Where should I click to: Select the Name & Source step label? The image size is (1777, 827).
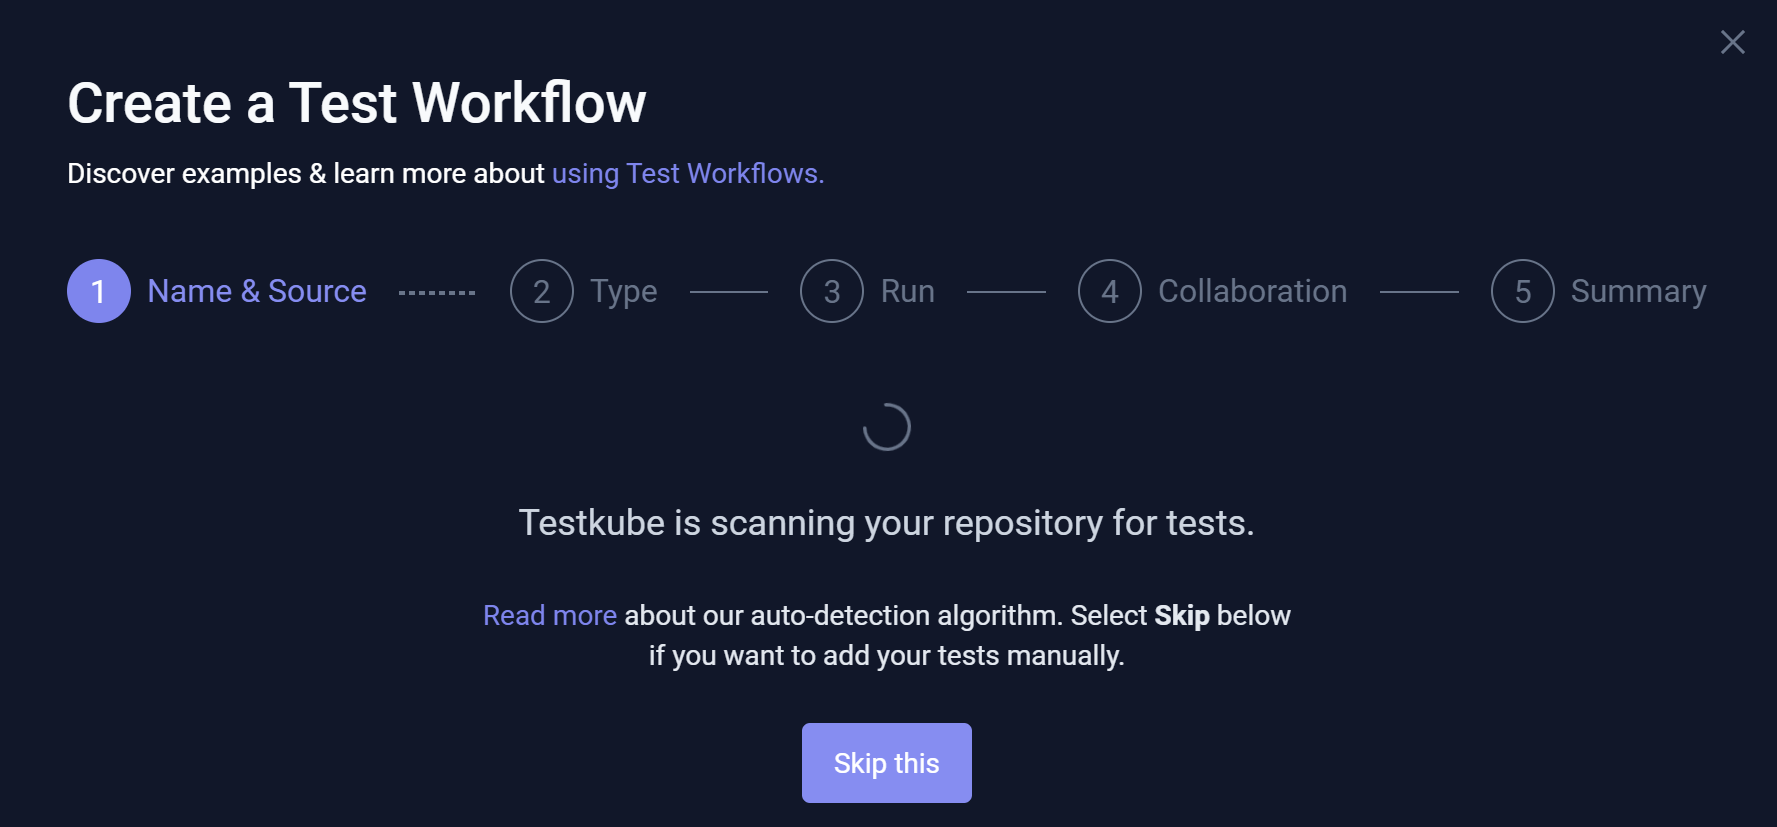point(257,291)
